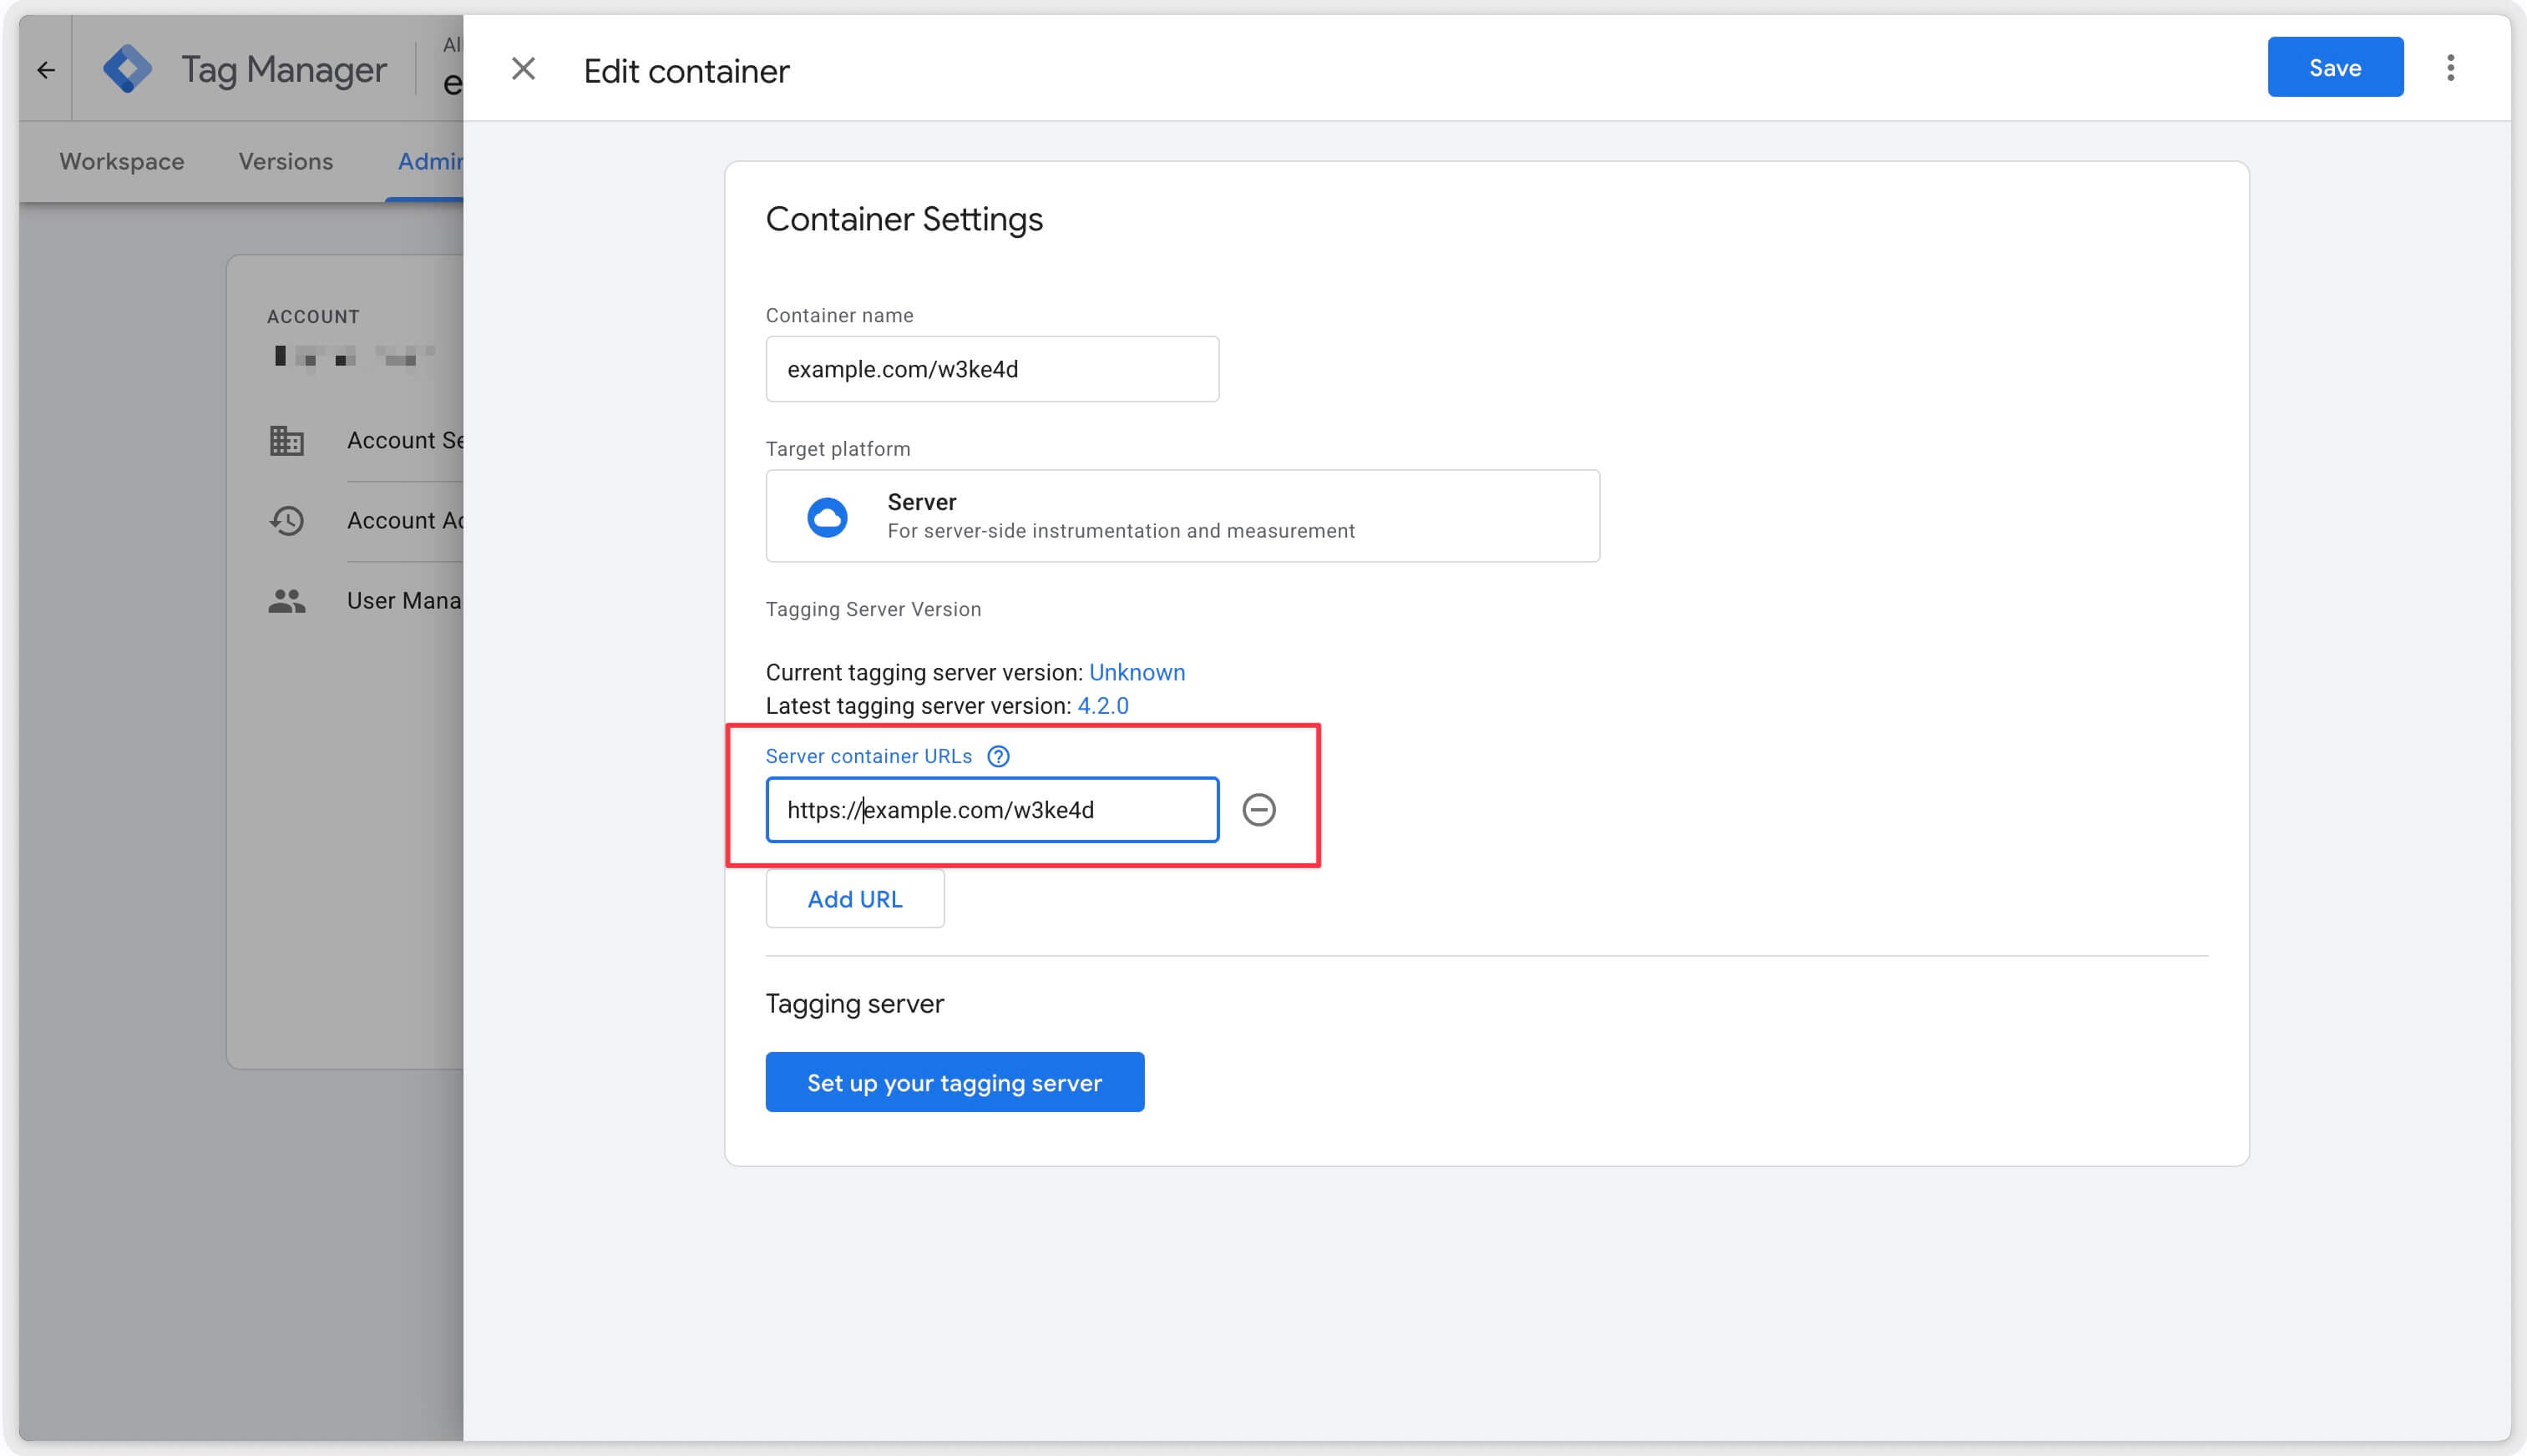Click the Tag Manager logo icon
Screen dimensions: 2527x1456
(x=127, y=69)
